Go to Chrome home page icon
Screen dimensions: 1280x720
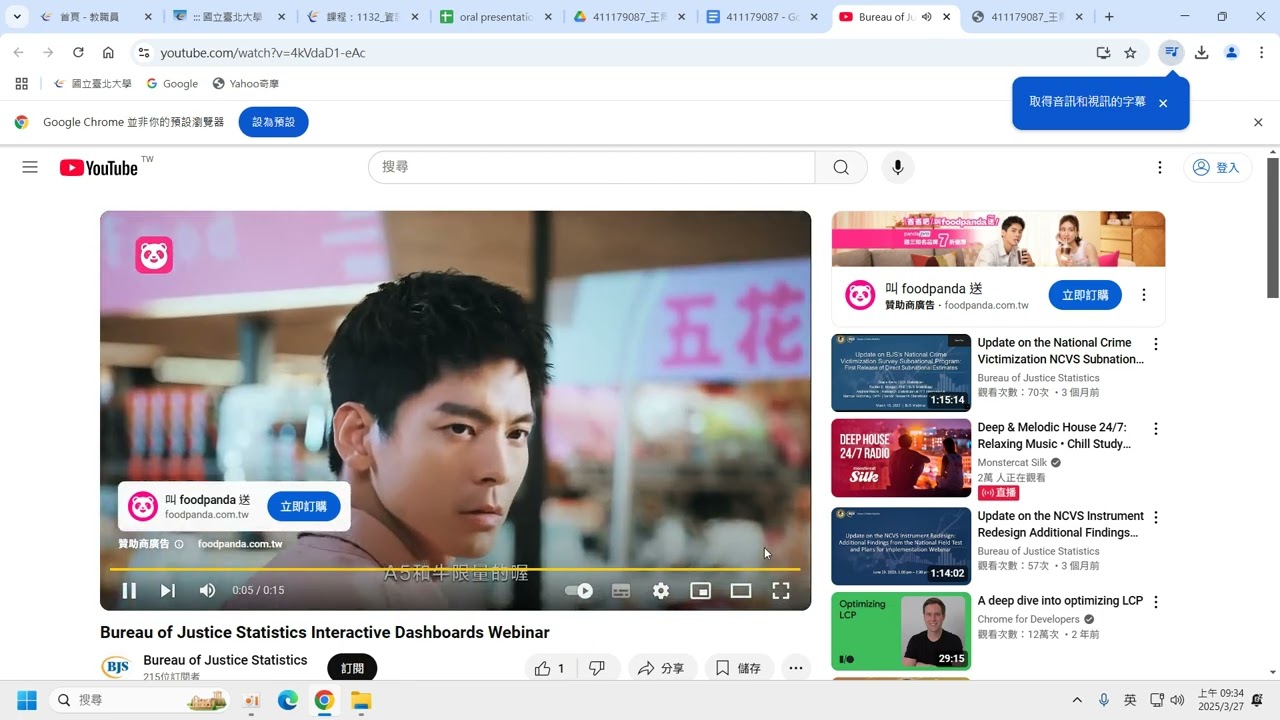point(108,53)
